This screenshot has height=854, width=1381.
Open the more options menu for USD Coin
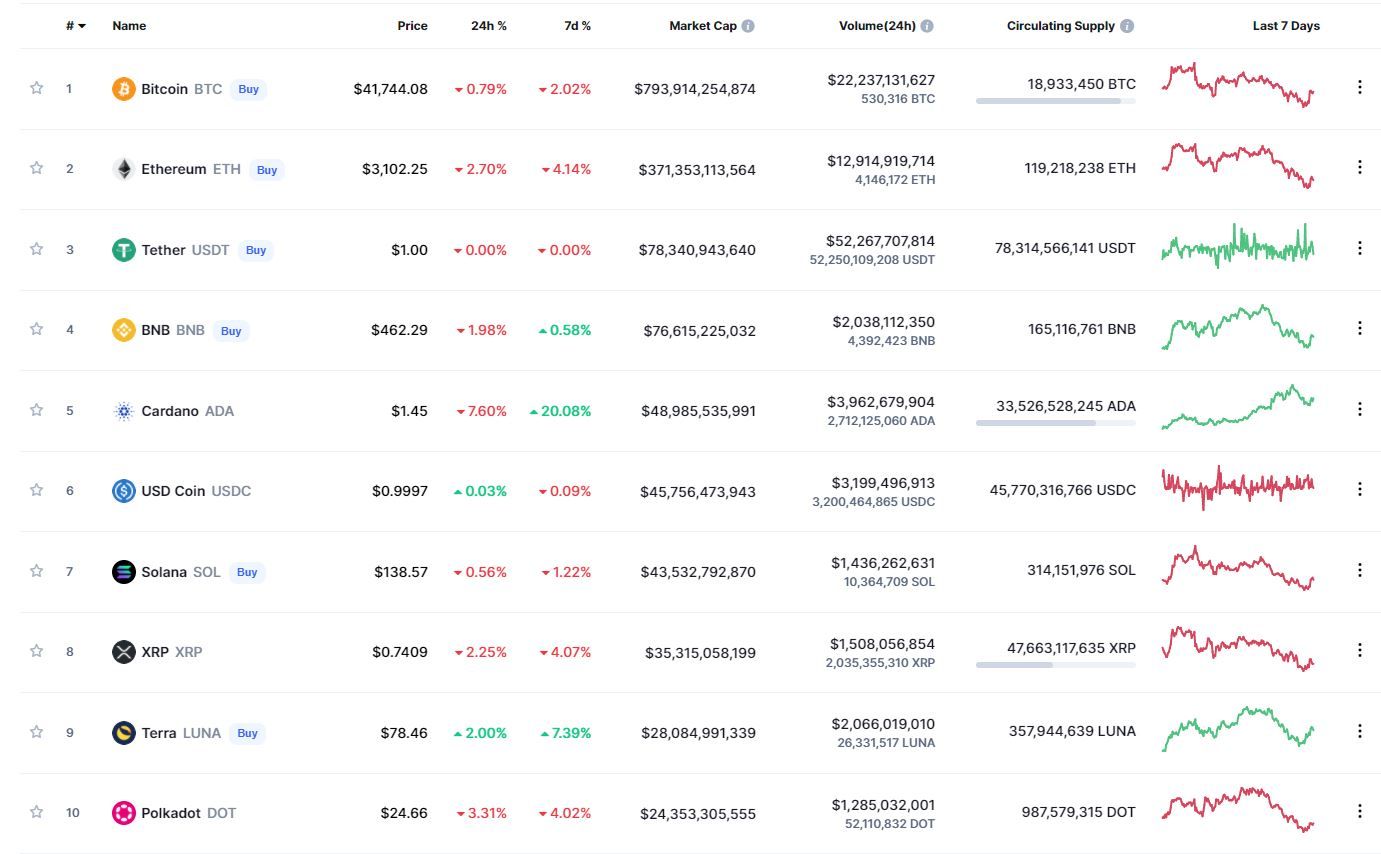[1359, 489]
